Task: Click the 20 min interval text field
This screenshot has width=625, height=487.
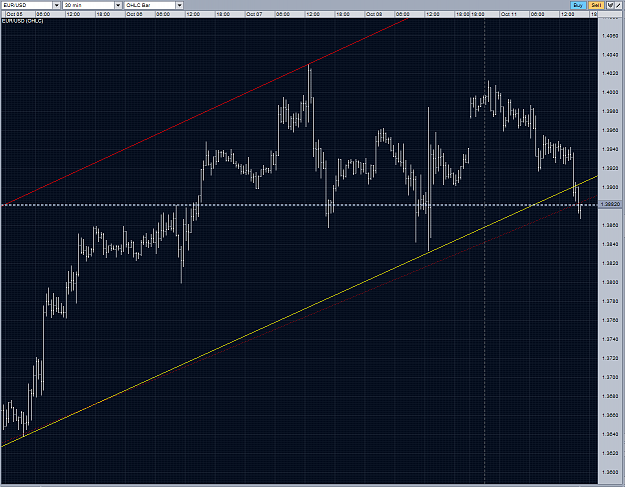Action: 89,5
